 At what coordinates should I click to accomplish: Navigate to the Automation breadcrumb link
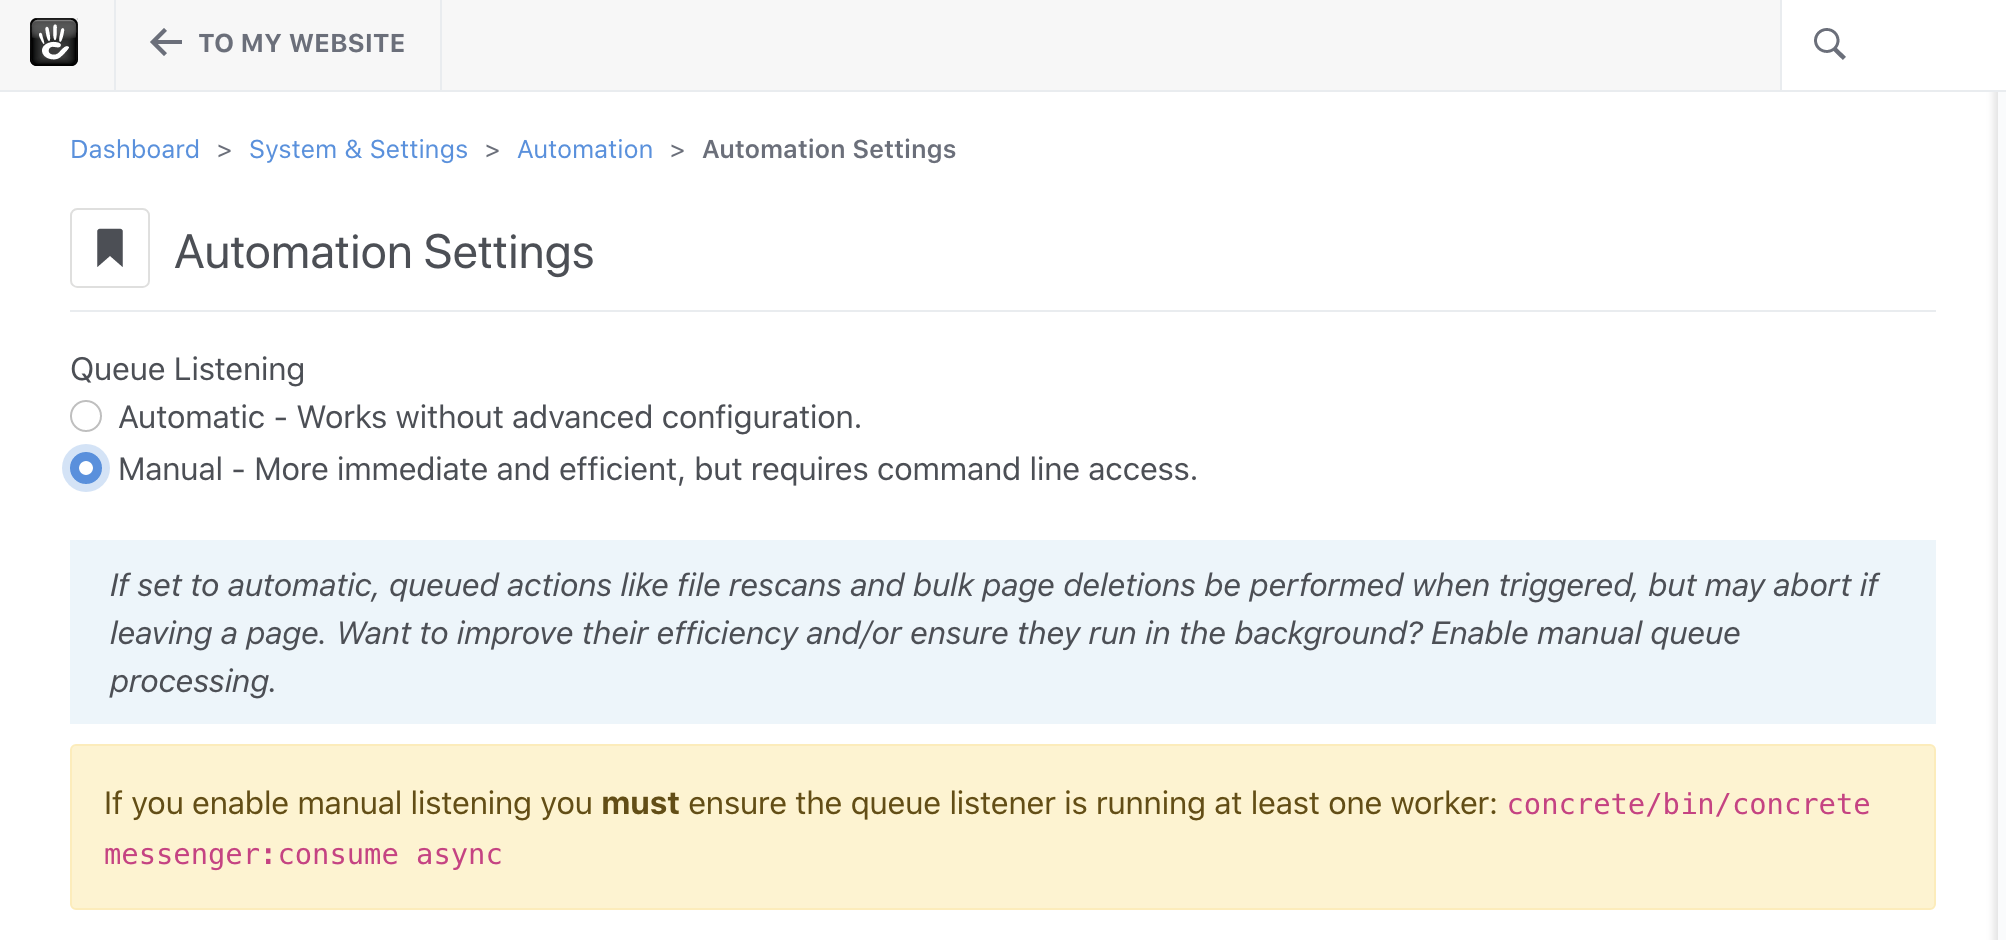(585, 149)
